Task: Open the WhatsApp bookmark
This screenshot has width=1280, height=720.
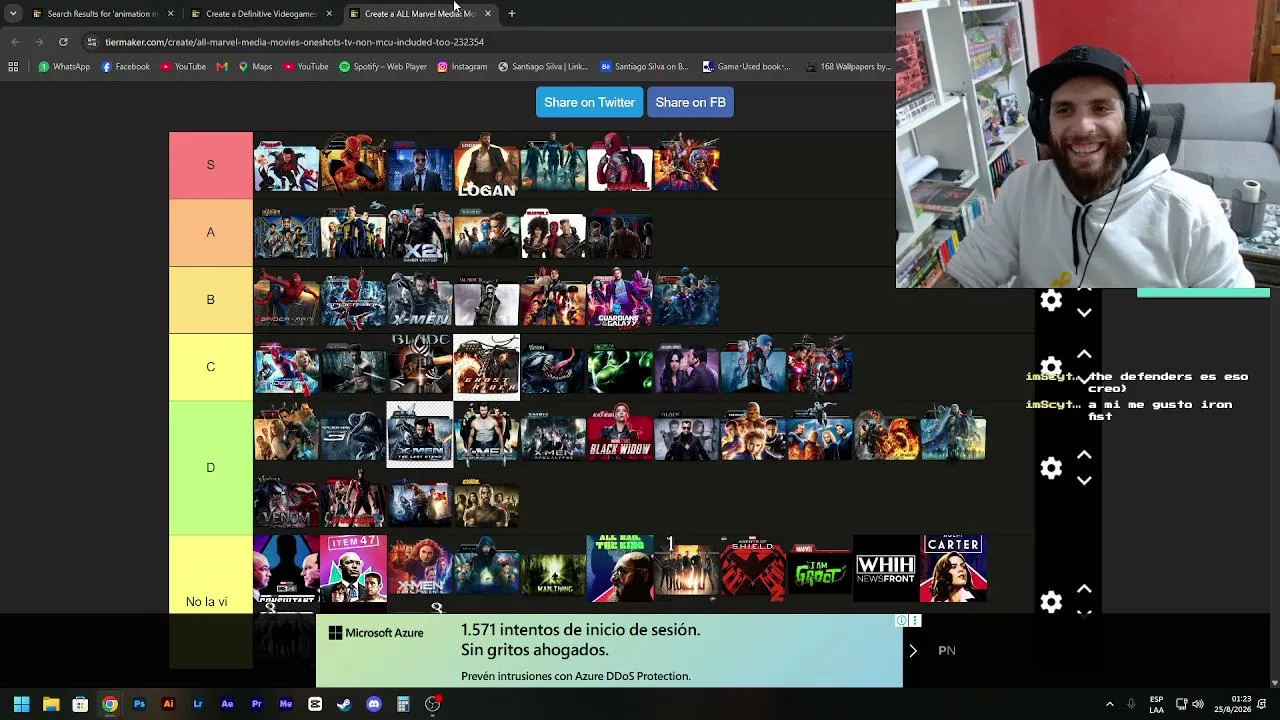Action: [64, 67]
